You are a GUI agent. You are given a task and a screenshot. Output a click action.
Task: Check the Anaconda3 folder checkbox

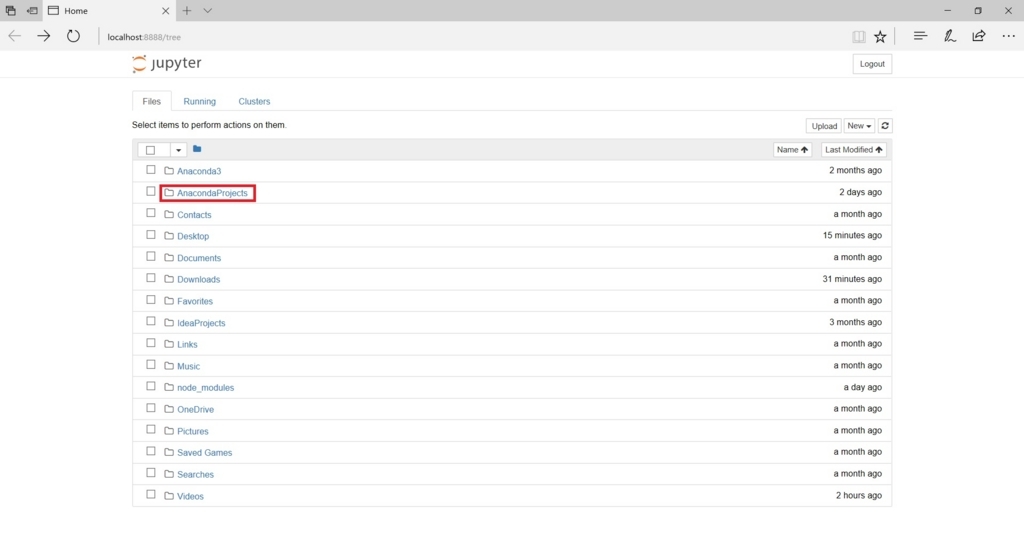point(151,170)
